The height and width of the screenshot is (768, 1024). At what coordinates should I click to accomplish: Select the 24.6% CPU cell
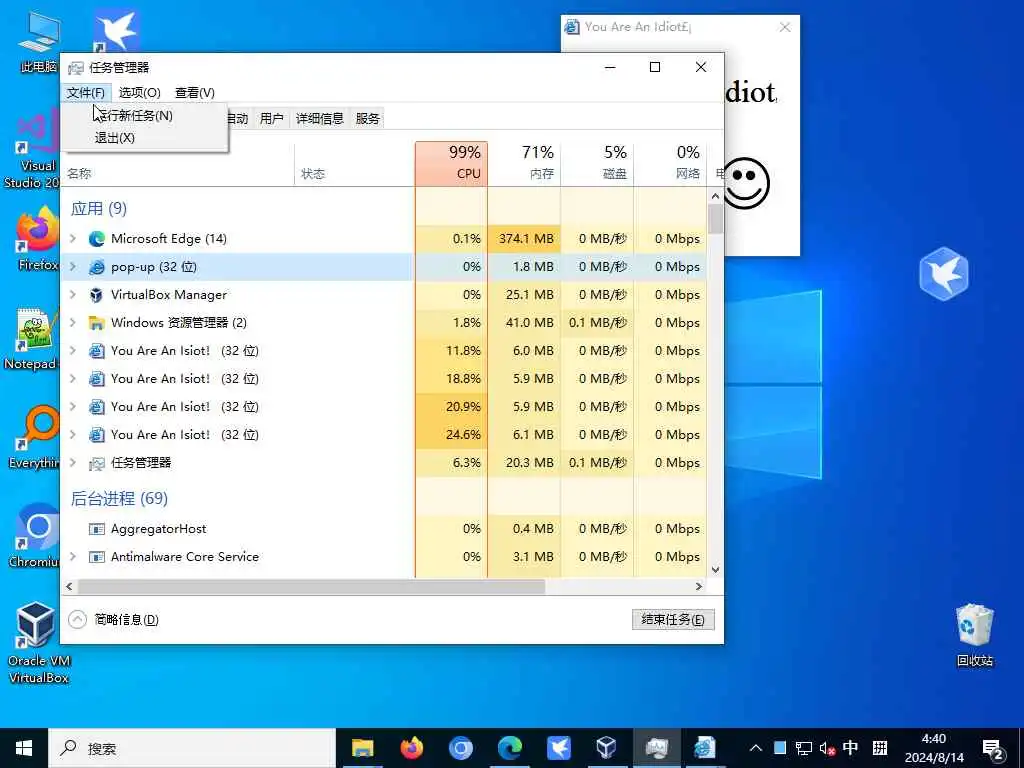pyautogui.click(x=451, y=435)
